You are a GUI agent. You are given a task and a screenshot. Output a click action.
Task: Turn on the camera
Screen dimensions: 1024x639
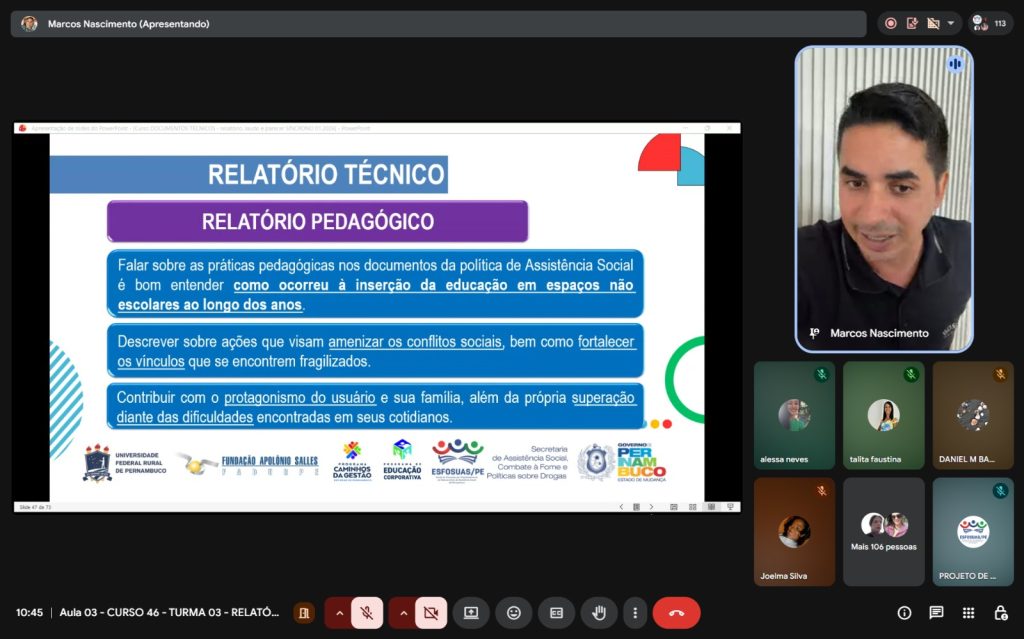pyautogui.click(x=431, y=612)
